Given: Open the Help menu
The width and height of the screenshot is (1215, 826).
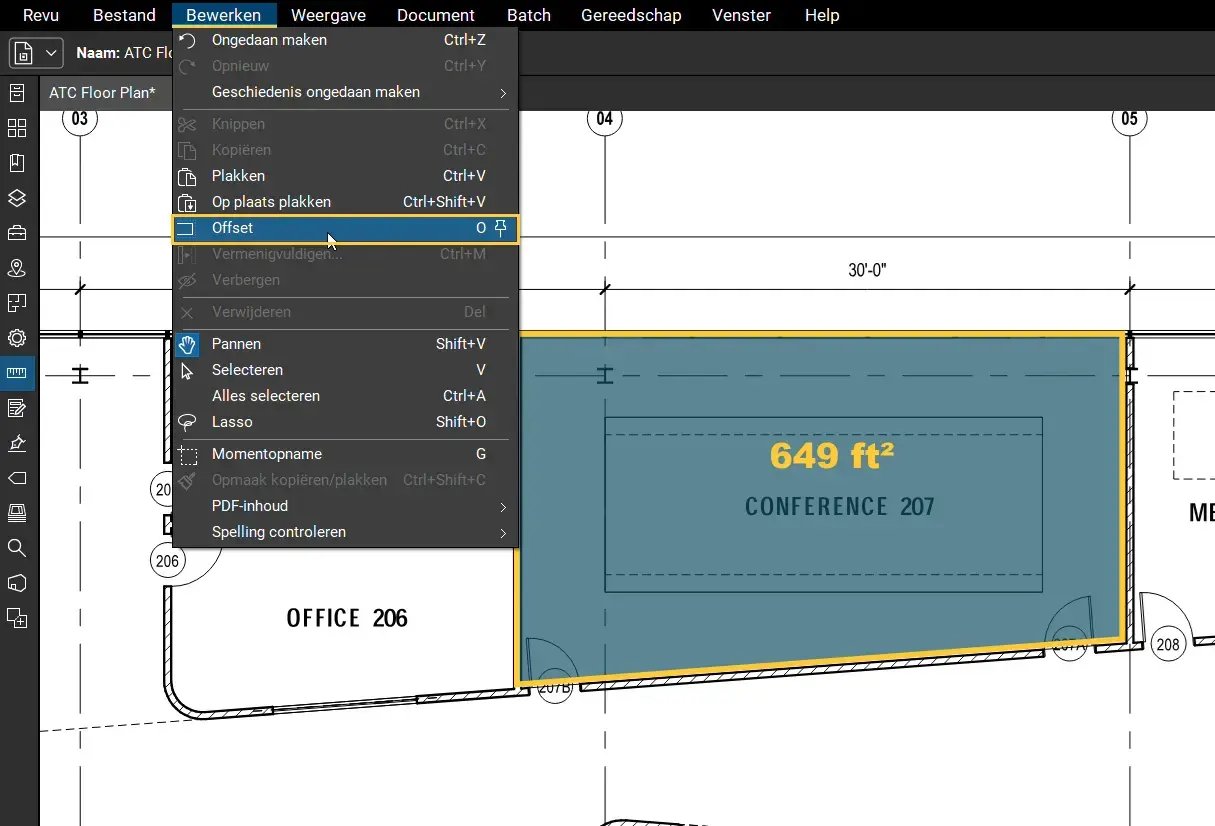Looking at the screenshot, I should point(822,15).
